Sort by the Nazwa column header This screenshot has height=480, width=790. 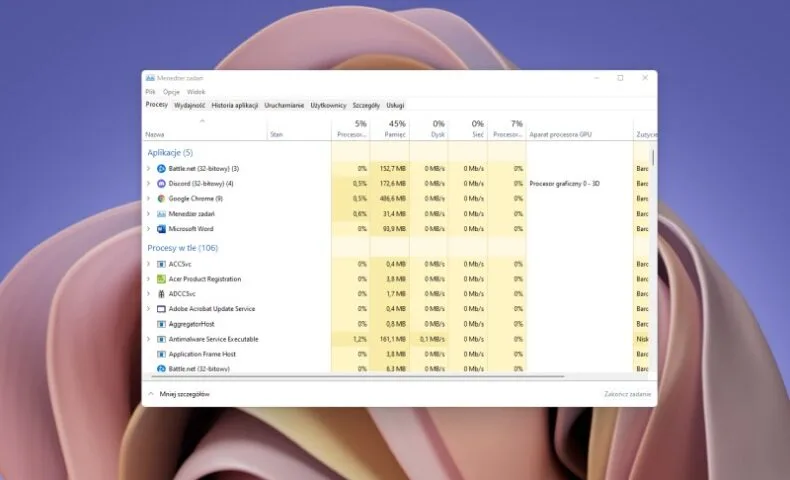click(205, 129)
